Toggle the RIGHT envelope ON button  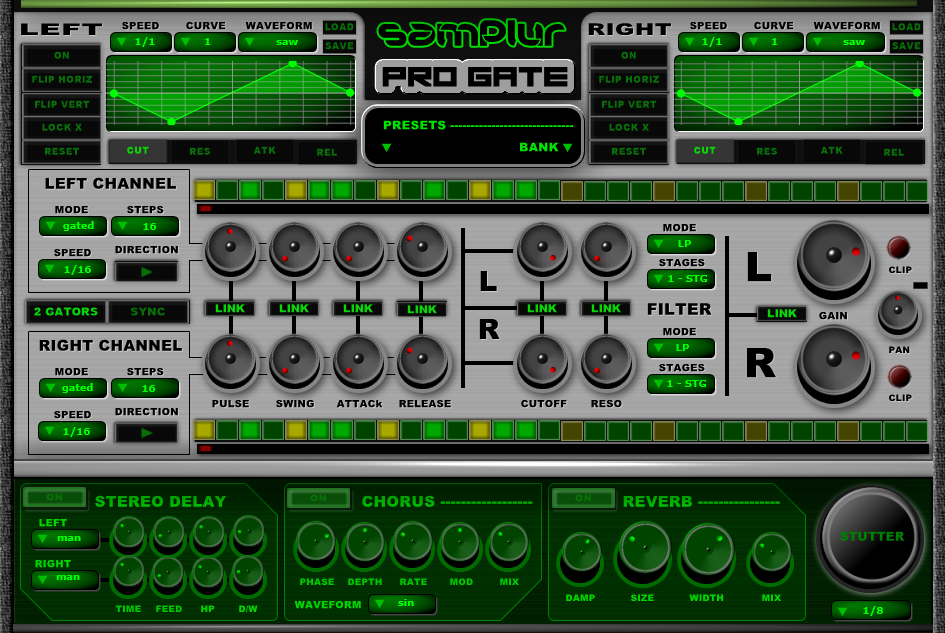point(629,55)
